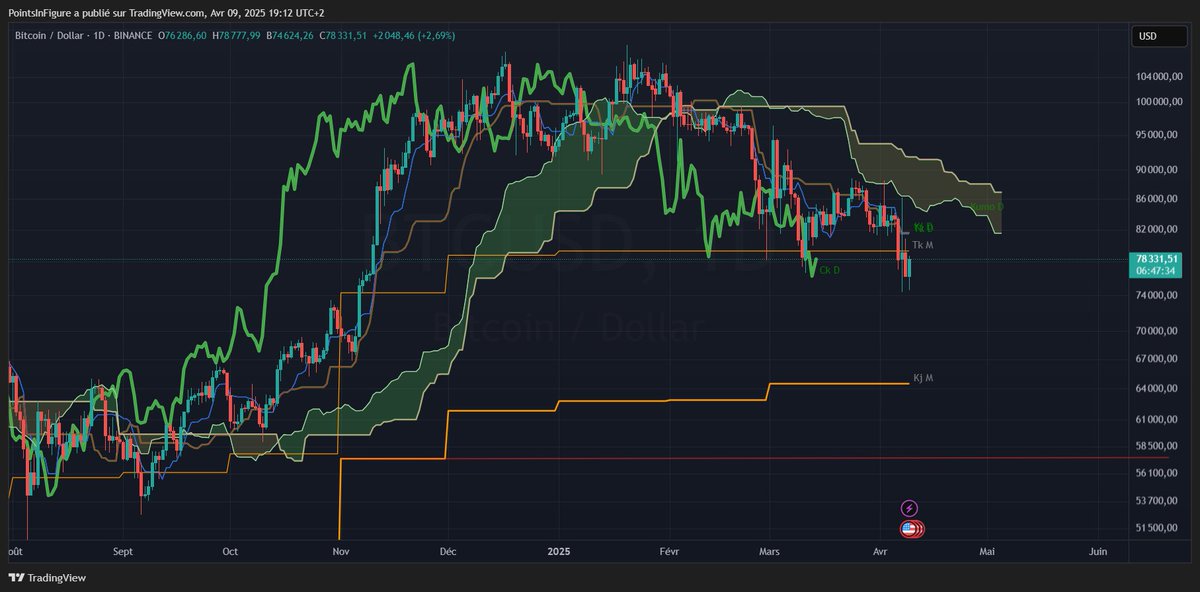Click the Déc label on time axis

(x=448, y=551)
